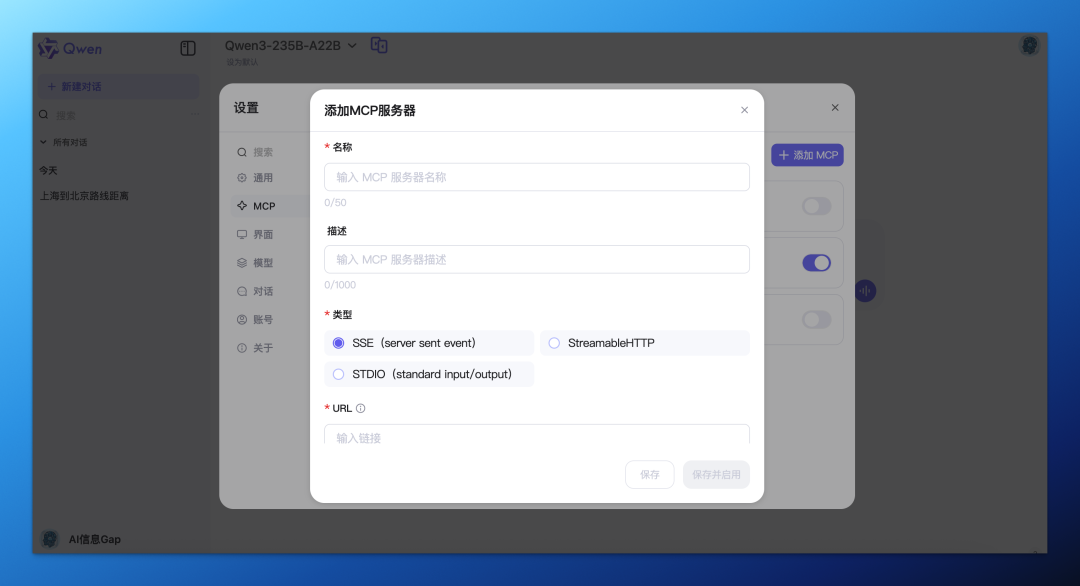1080x586 pixels.
Task: Click the 界面 monitor icon
Action: click(x=242, y=234)
